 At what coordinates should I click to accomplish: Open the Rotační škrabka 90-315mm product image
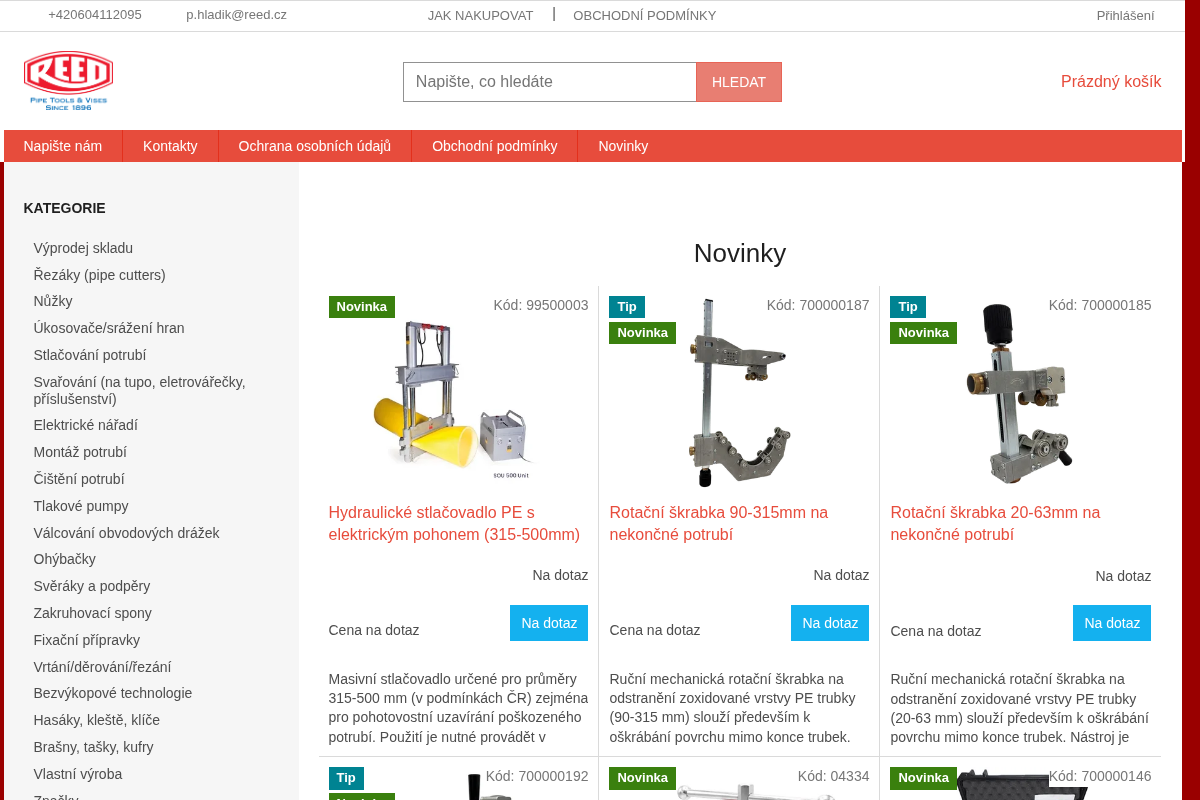(739, 393)
